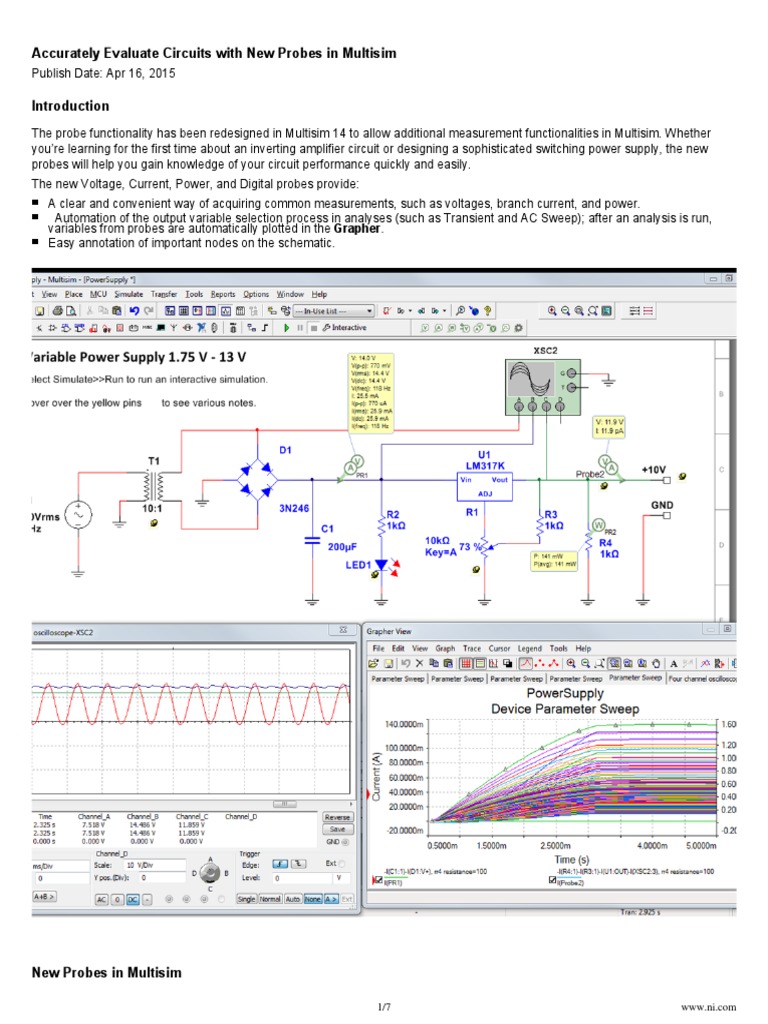Click the Grapher zoom out icon

click(x=585, y=664)
